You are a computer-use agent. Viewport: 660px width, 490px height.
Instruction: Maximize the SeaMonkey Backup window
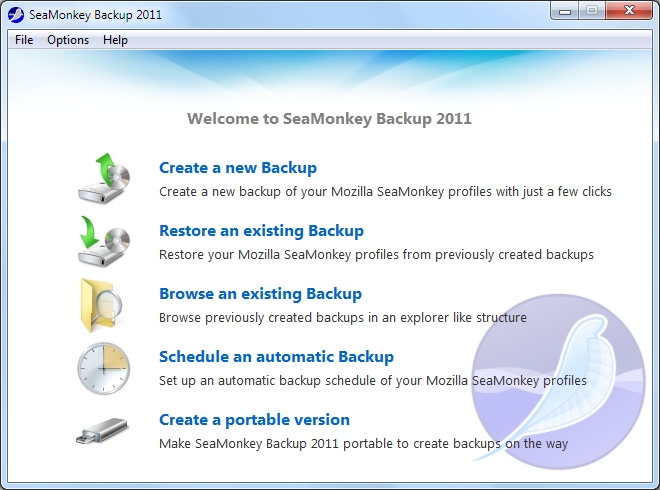tap(592, 11)
